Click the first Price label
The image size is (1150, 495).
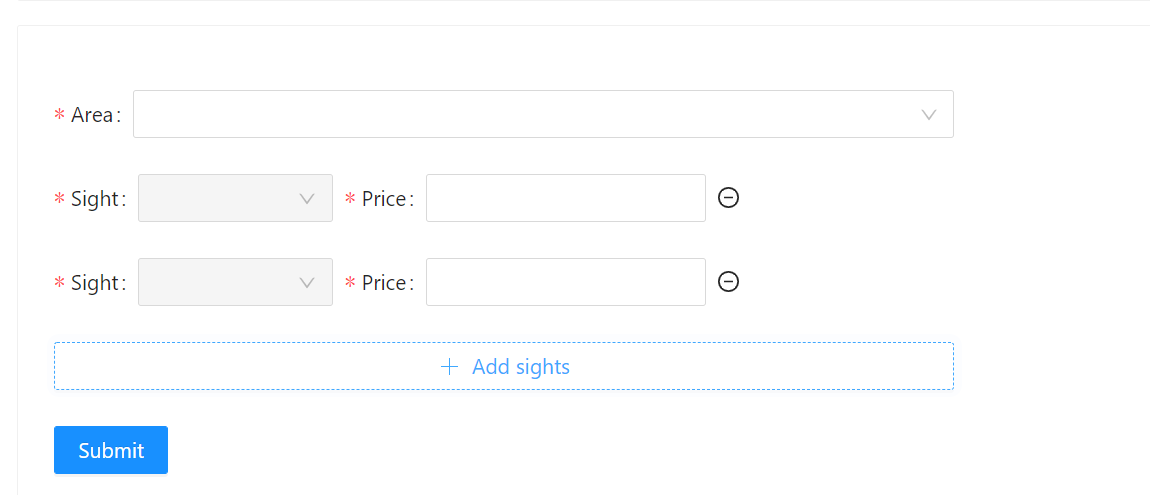(x=384, y=199)
